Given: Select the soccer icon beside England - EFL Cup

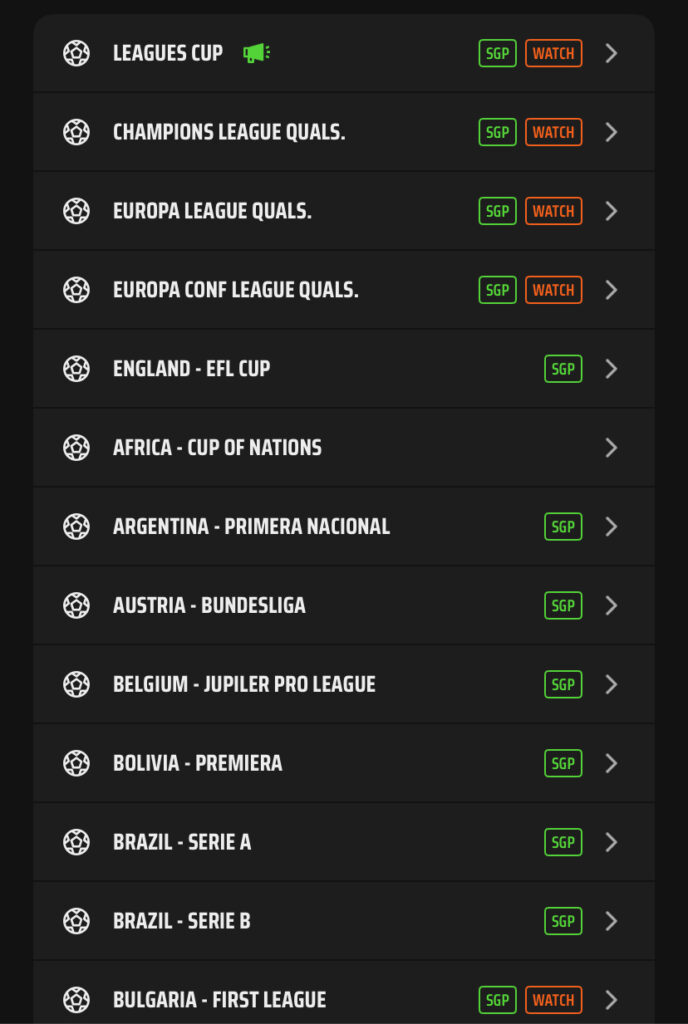Looking at the screenshot, I should (x=76, y=368).
